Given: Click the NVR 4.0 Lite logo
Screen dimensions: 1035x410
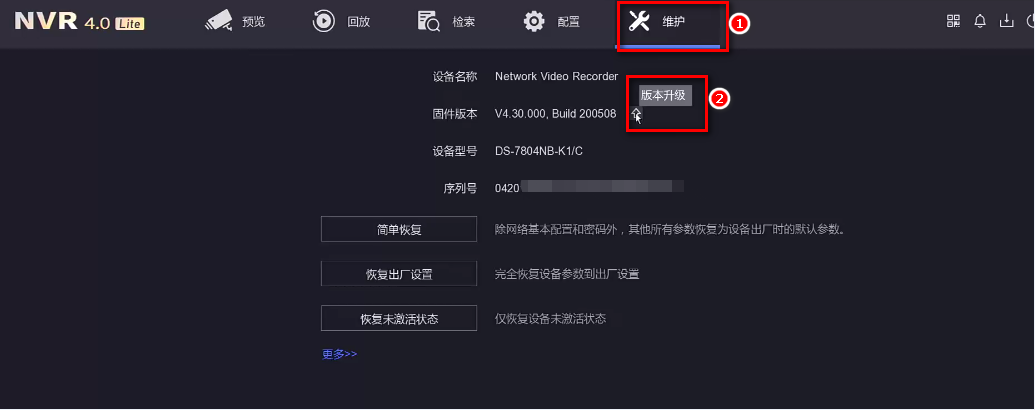Looking at the screenshot, I should (x=79, y=22).
